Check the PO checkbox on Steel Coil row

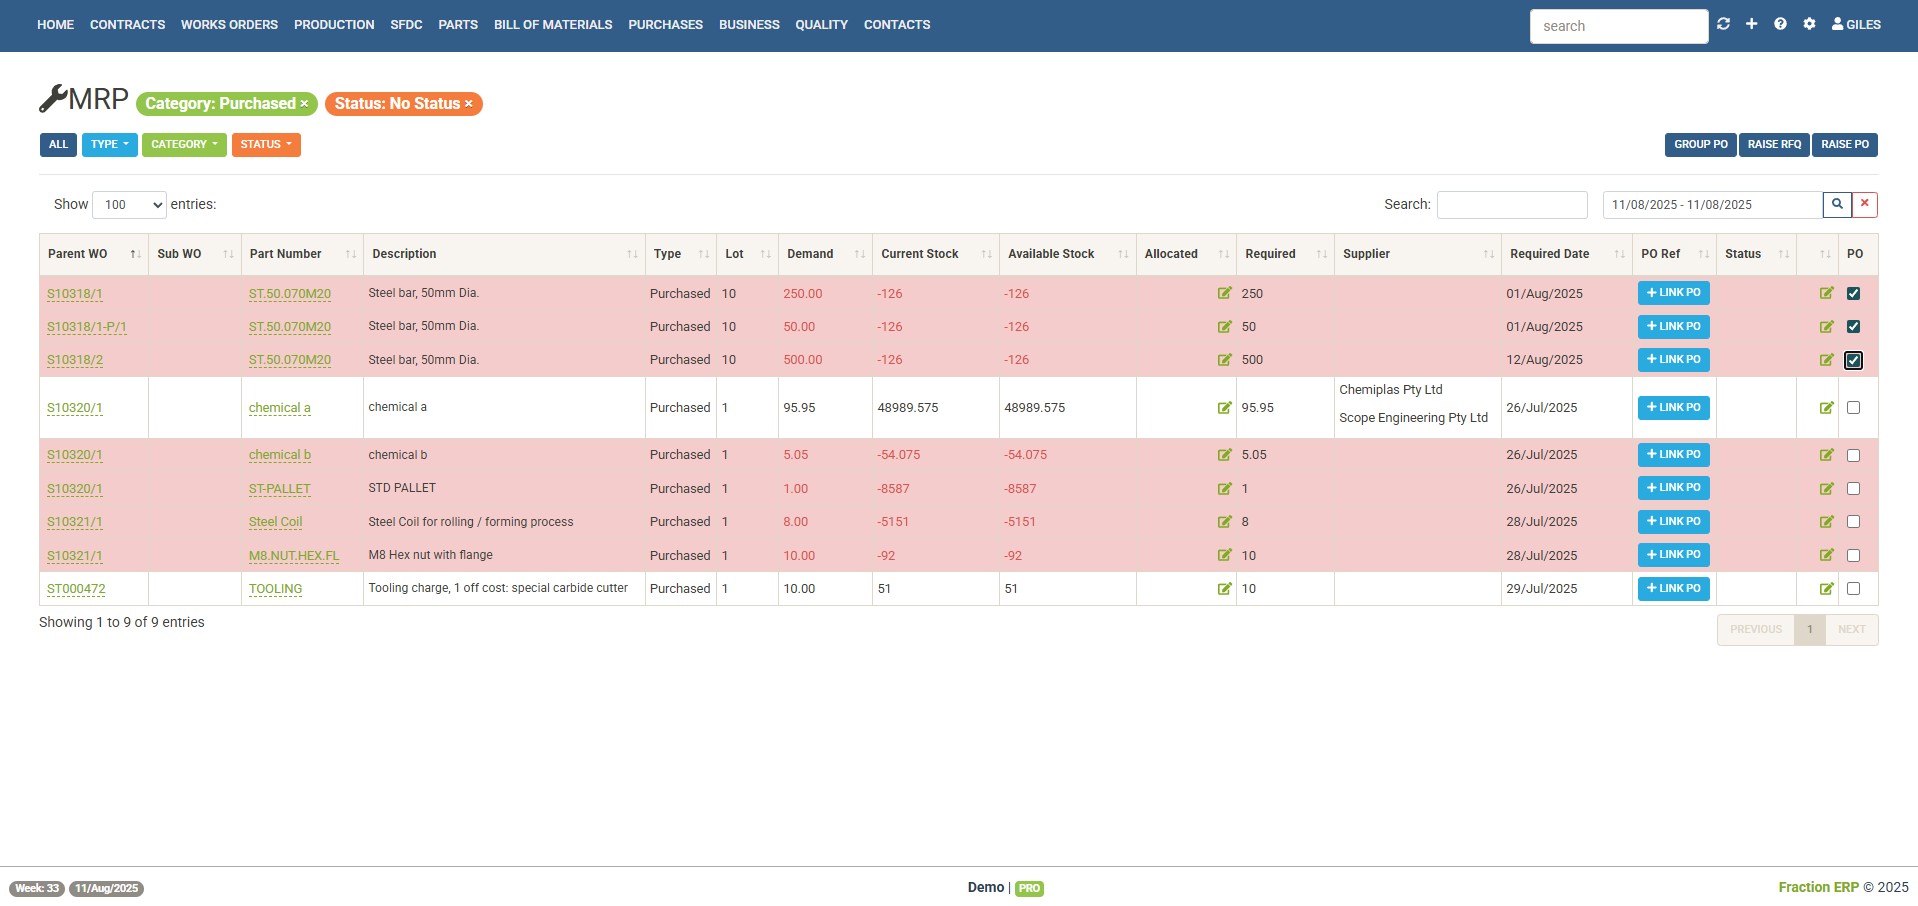coord(1855,521)
